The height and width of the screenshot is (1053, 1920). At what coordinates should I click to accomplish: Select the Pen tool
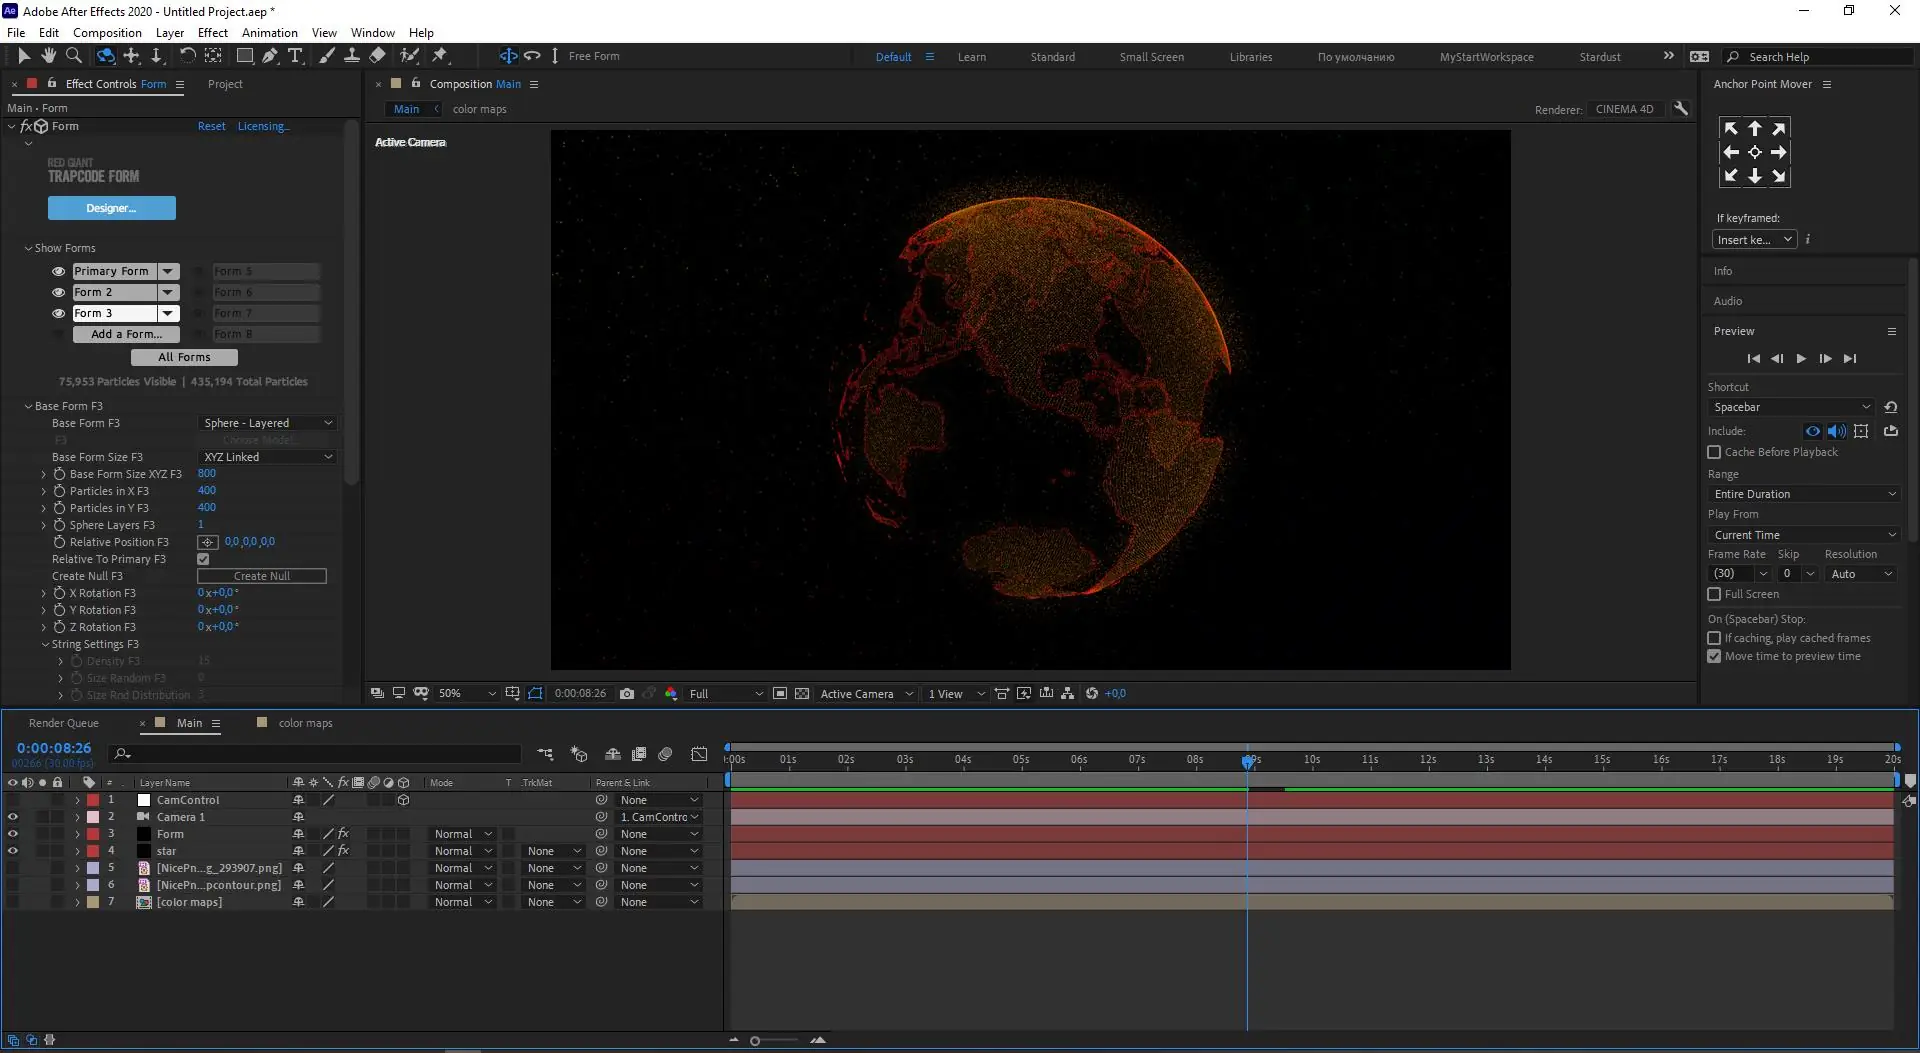point(270,56)
